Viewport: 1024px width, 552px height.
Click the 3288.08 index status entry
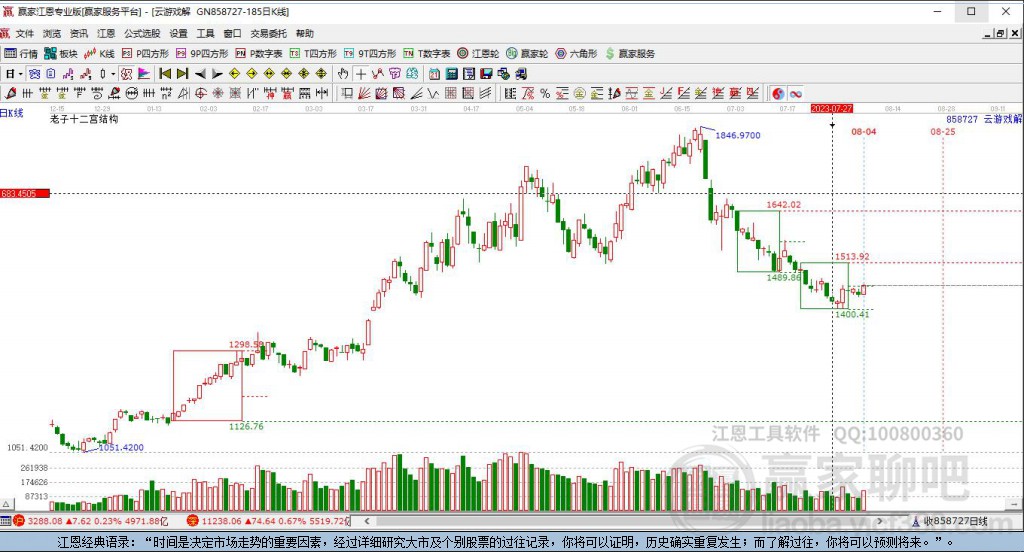tap(89, 521)
